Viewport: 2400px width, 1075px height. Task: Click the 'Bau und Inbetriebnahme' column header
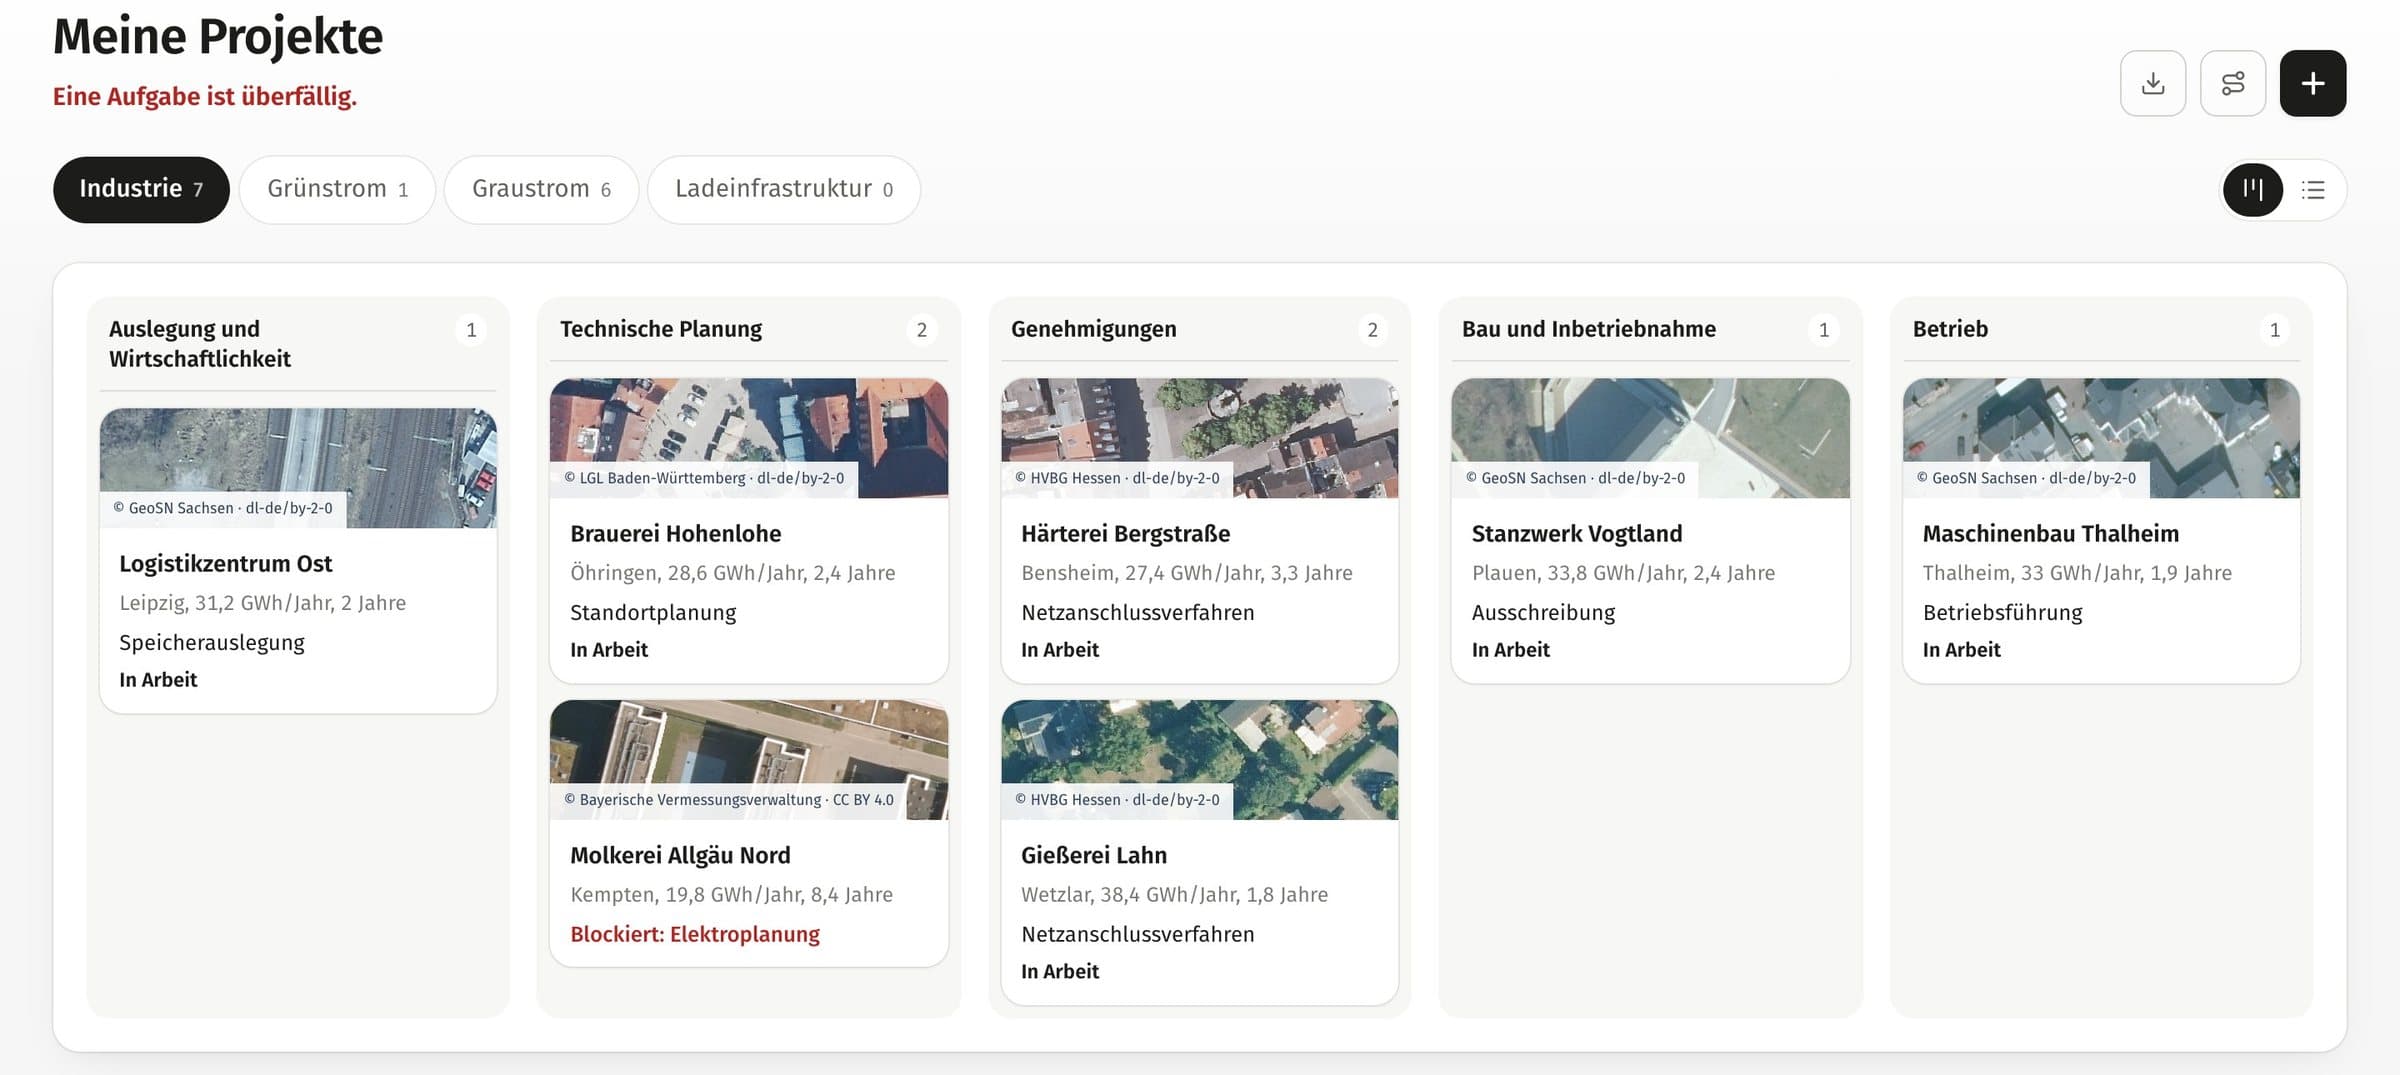pyautogui.click(x=1589, y=329)
